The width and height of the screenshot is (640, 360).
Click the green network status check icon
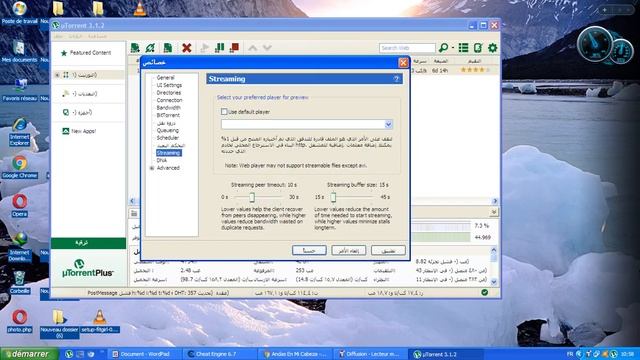484,292
